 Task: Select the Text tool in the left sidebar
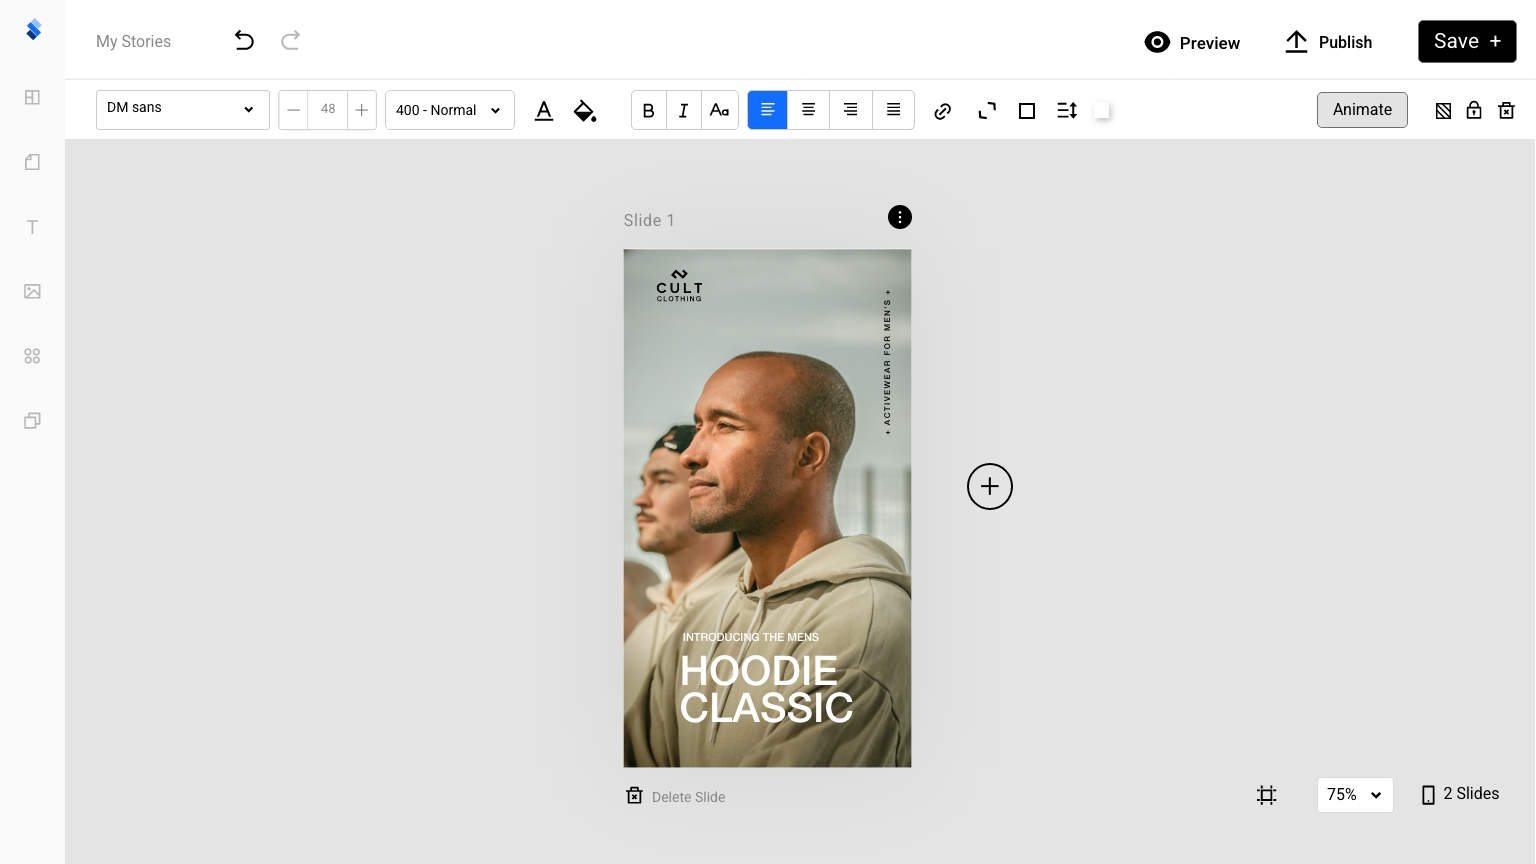click(32, 227)
